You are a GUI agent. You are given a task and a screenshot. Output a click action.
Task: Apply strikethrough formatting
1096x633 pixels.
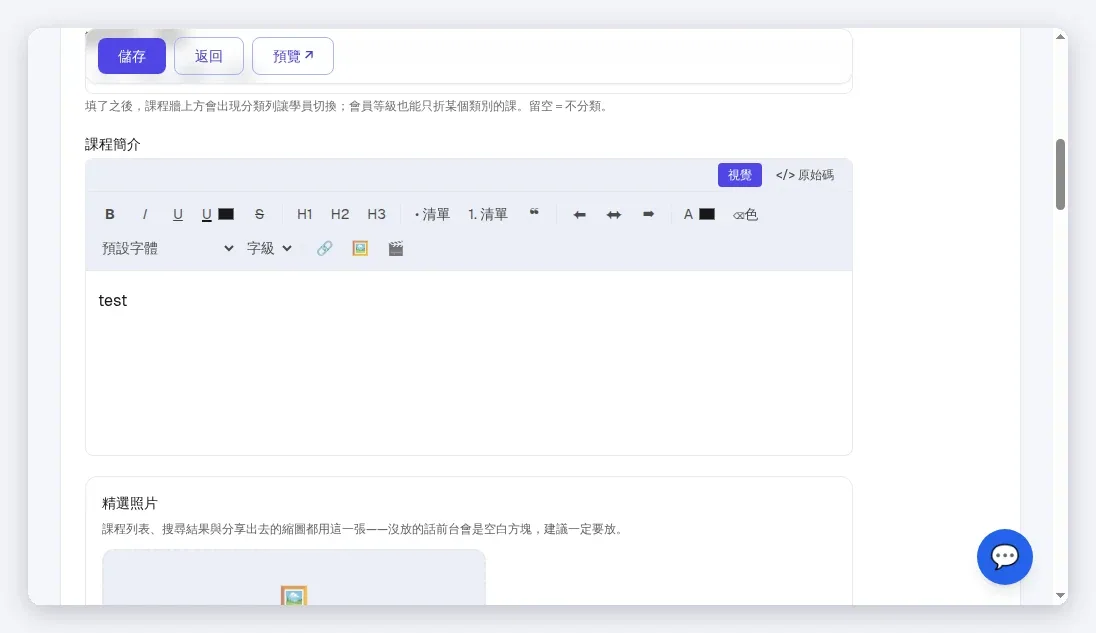(x=259, y=214)
